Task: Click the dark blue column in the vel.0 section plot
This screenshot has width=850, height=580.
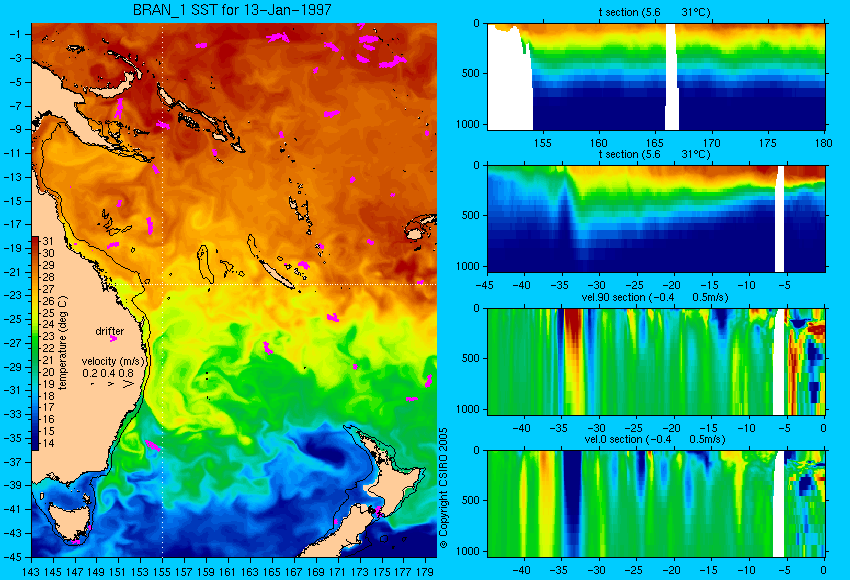Action: coord(572,501)
